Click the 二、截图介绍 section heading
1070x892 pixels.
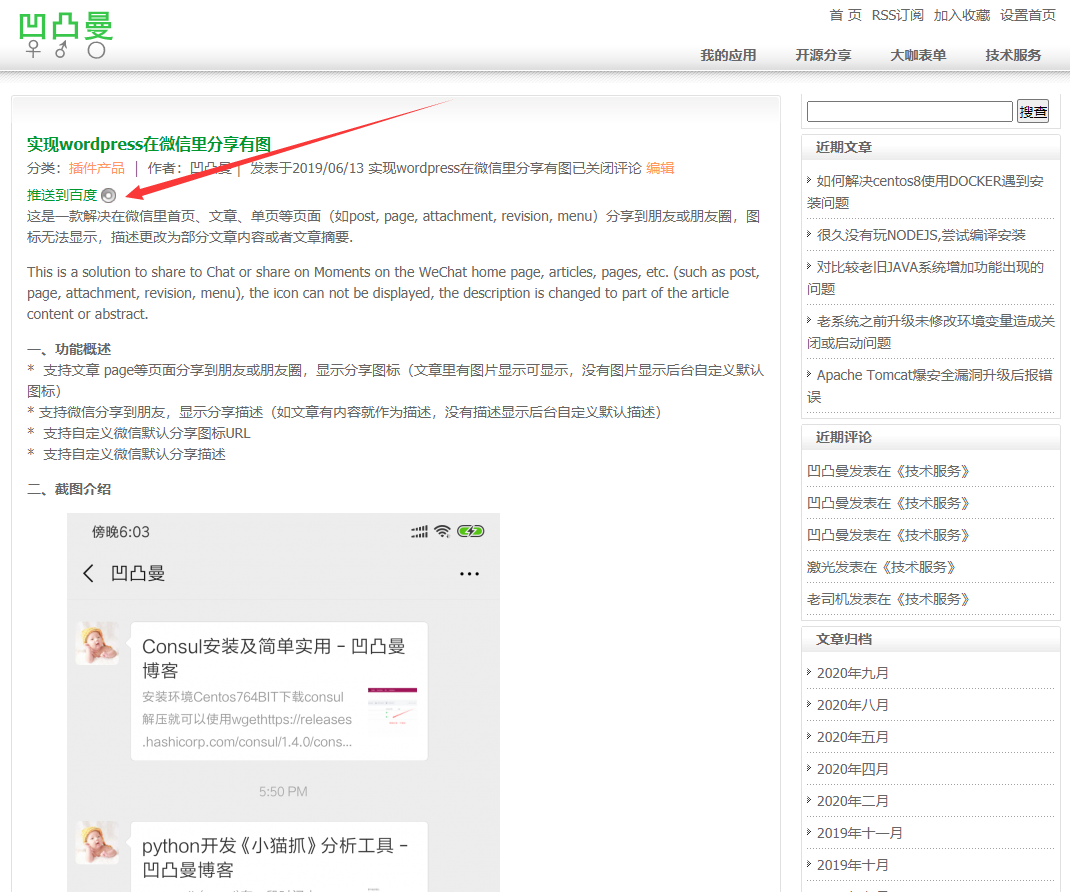(69, 489)
